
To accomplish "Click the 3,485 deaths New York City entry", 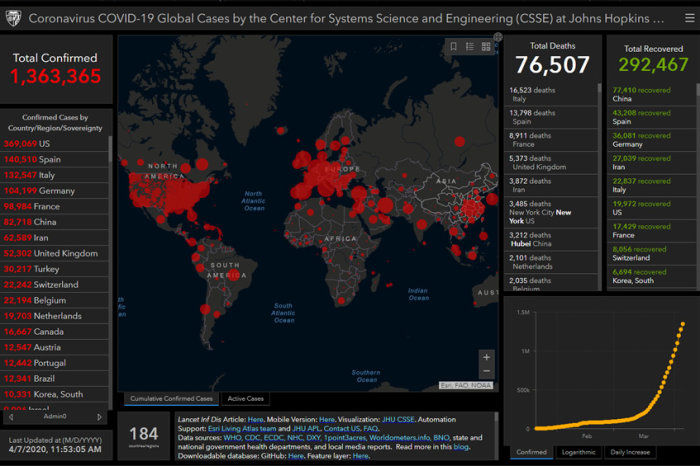I will 551,212.
